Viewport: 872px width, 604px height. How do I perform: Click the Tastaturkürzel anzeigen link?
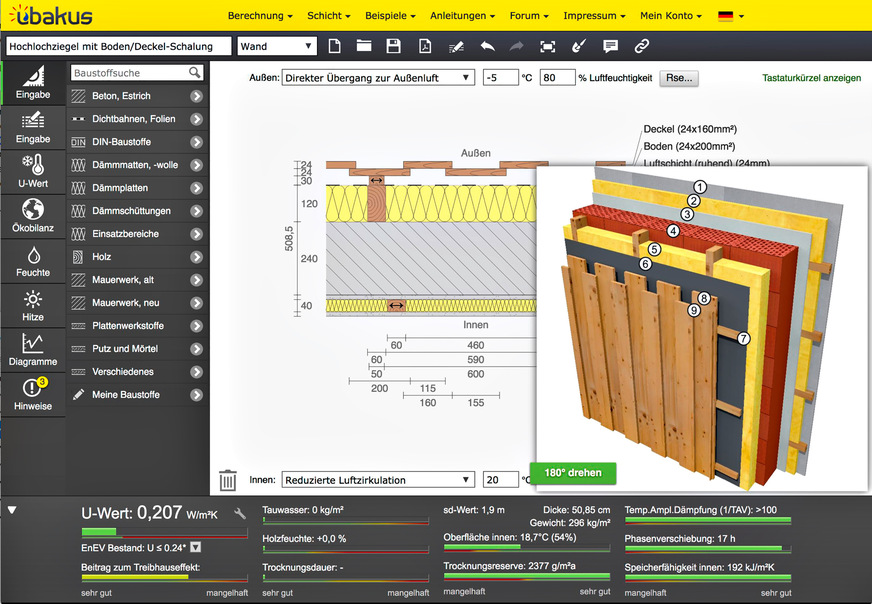[x=811, y=77]
